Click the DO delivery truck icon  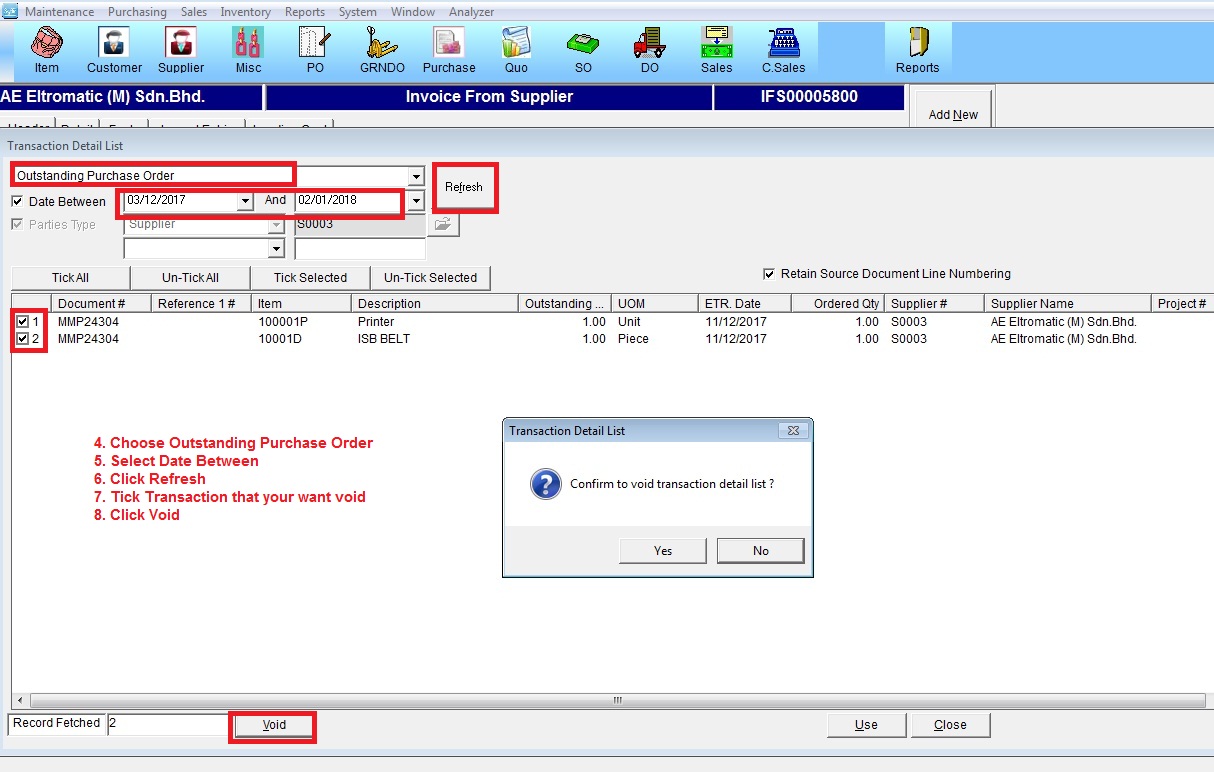click(x=650, y=50)
